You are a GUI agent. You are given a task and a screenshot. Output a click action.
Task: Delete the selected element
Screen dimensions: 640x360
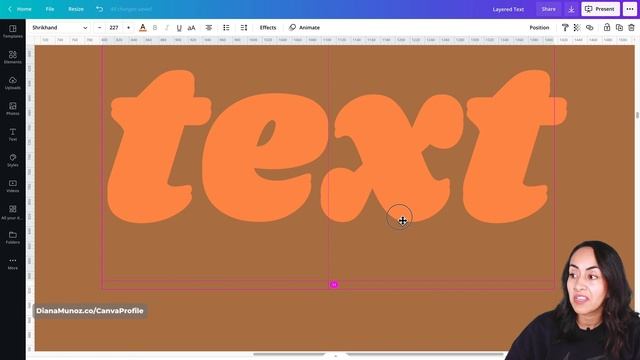pyautogui.click(x=631, y=28)
